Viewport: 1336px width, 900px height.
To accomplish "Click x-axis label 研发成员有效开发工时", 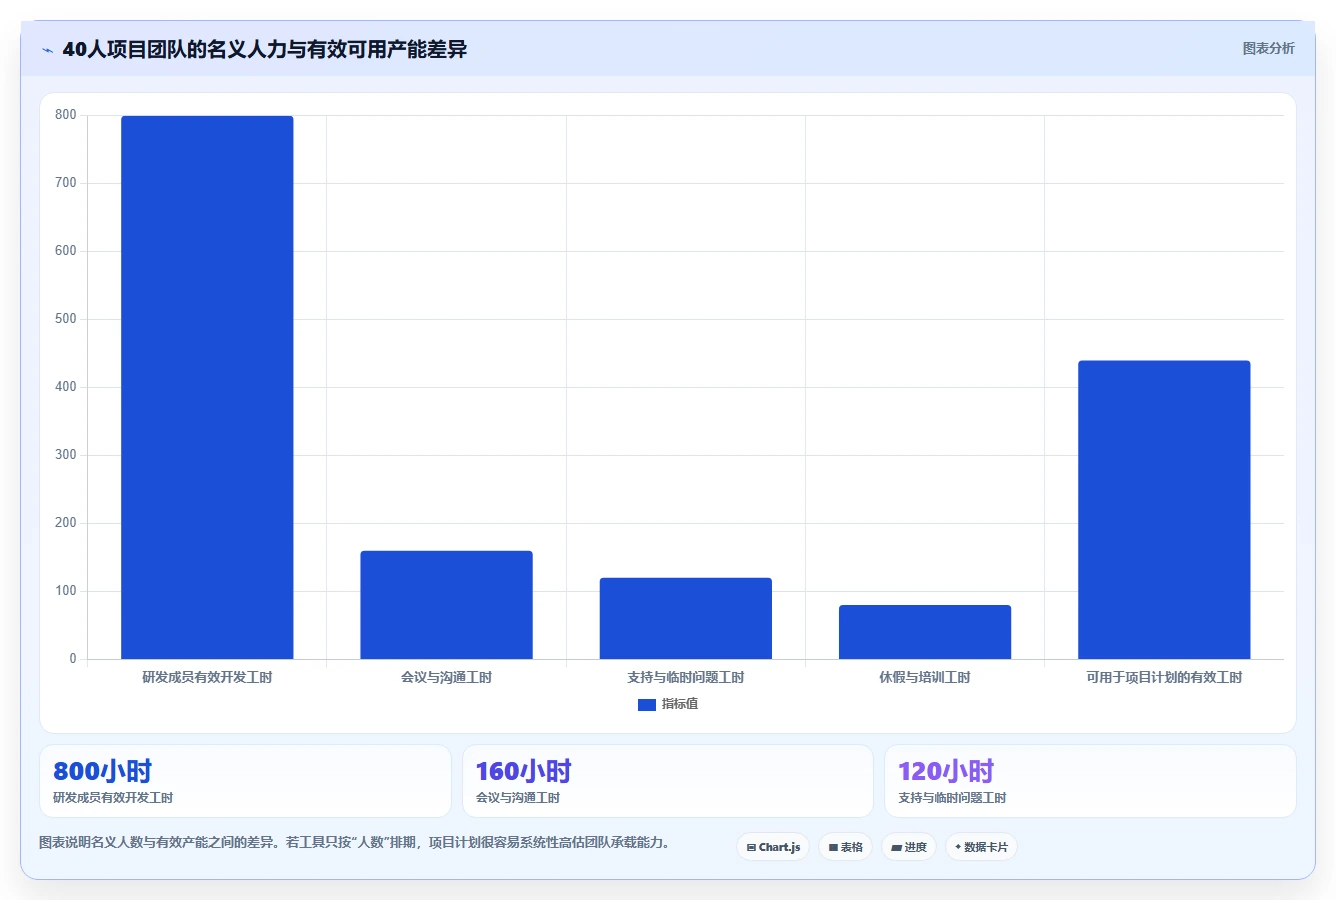I will pyautogui.click(x=207, y=678).
